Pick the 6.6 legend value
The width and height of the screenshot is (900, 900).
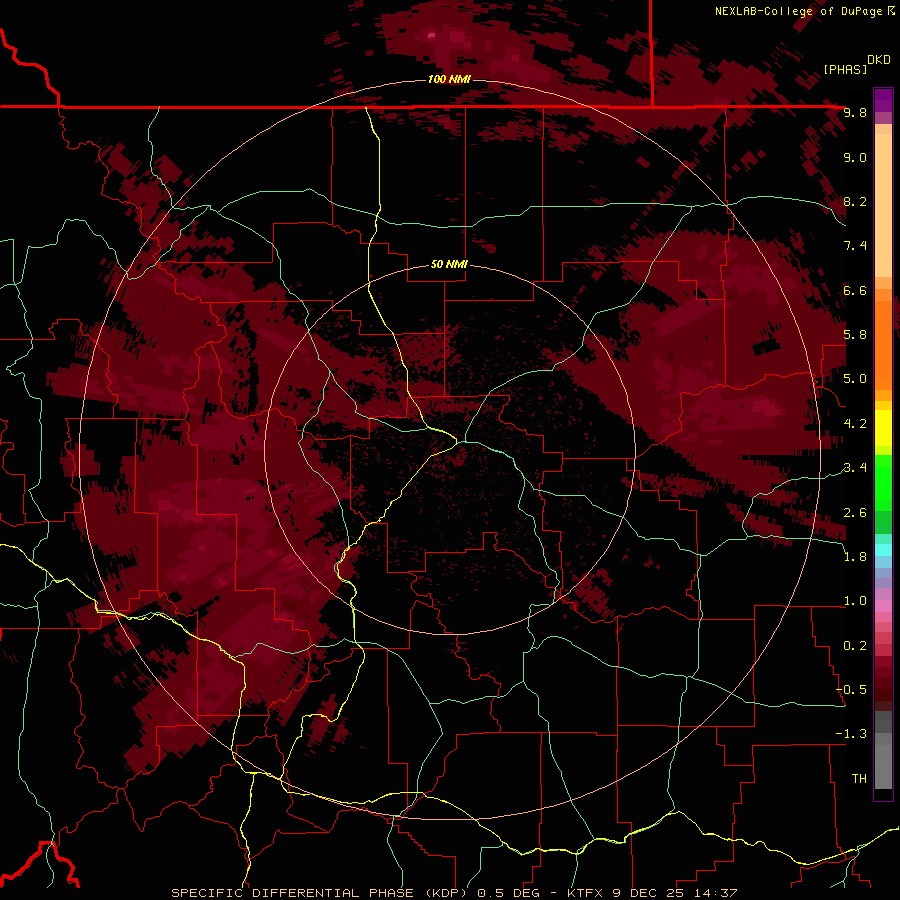[x=855, y=290]
